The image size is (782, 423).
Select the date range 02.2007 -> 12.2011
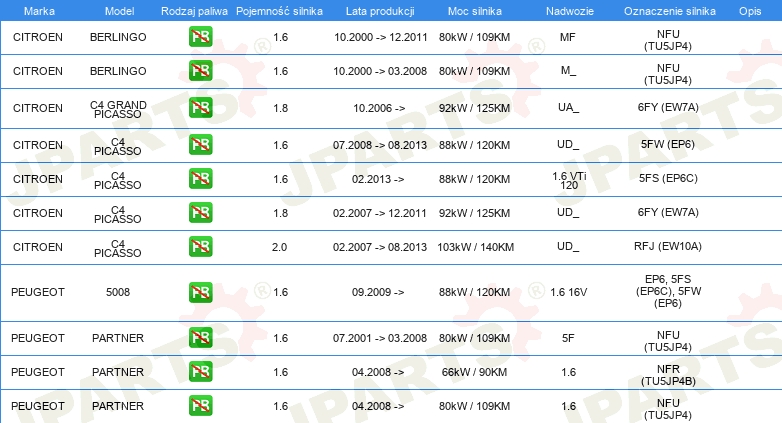point(380,213)
